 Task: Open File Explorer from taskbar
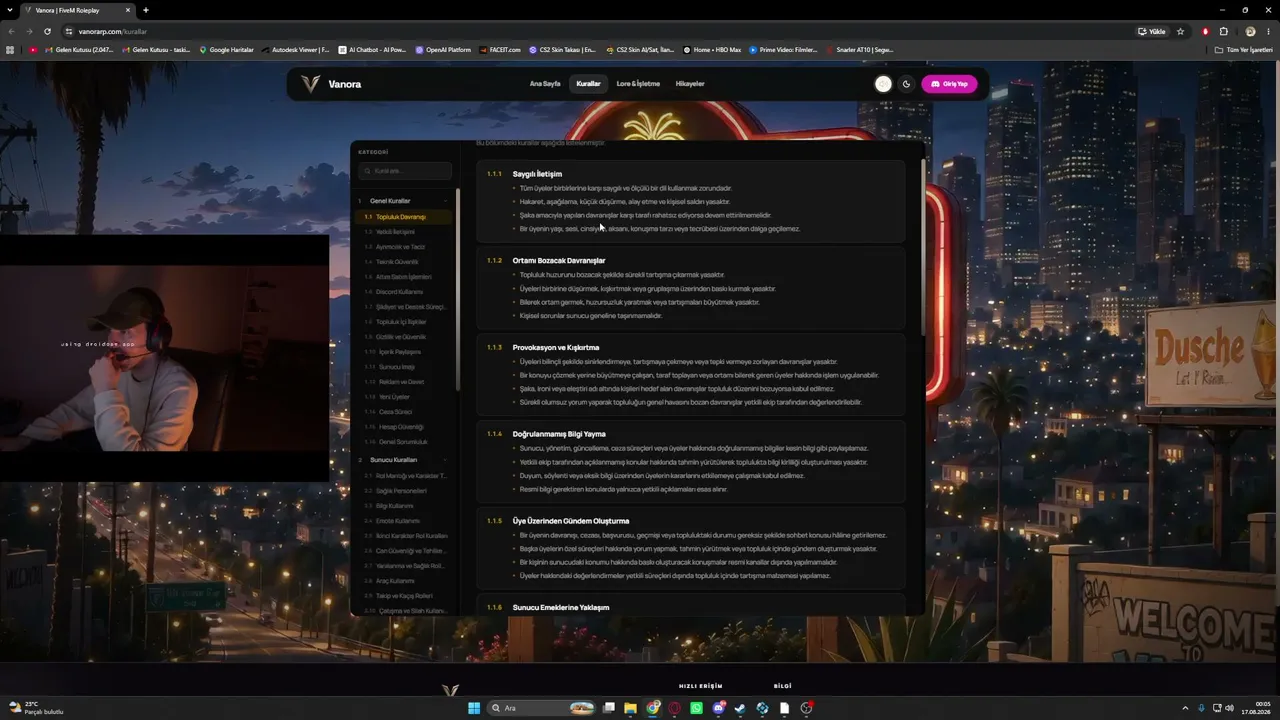[x=630, y=708]
